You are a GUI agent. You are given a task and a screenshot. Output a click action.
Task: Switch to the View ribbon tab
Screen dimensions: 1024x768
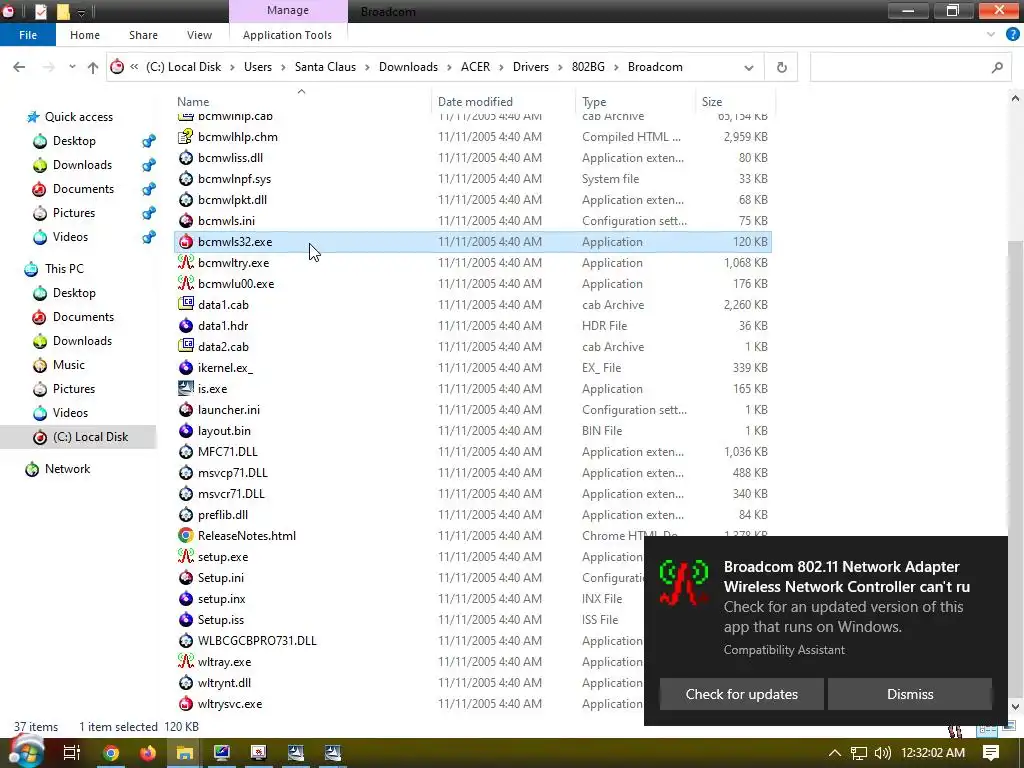(x=199, y=35)
